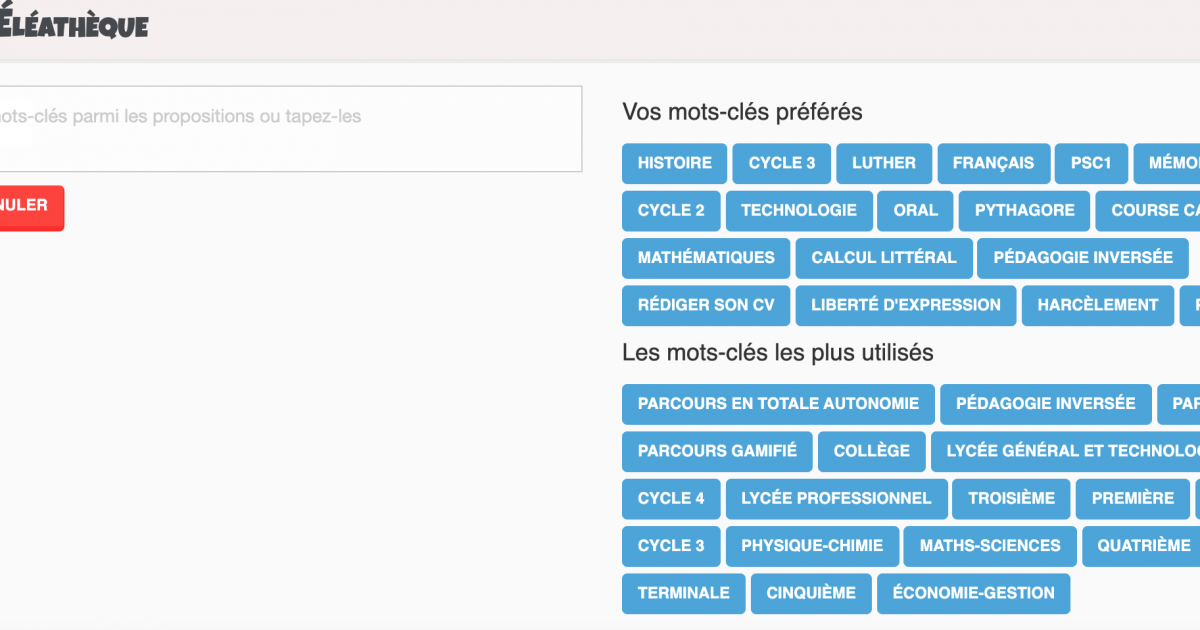Filter by the LYCÉE PROFESSIONNEL keyword
The image size is (1200, 630).
click(x=835, y=498)
